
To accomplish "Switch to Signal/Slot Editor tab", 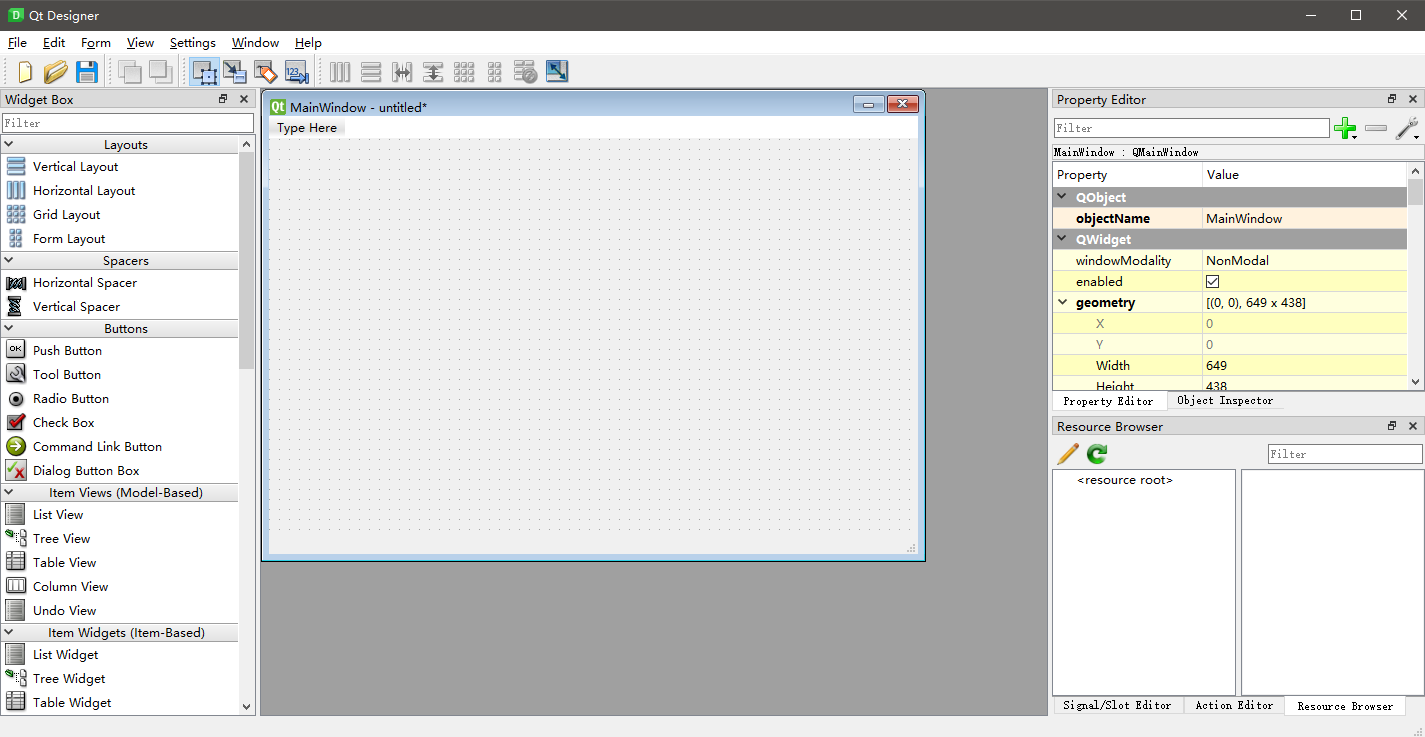I will coord(1117,705).
